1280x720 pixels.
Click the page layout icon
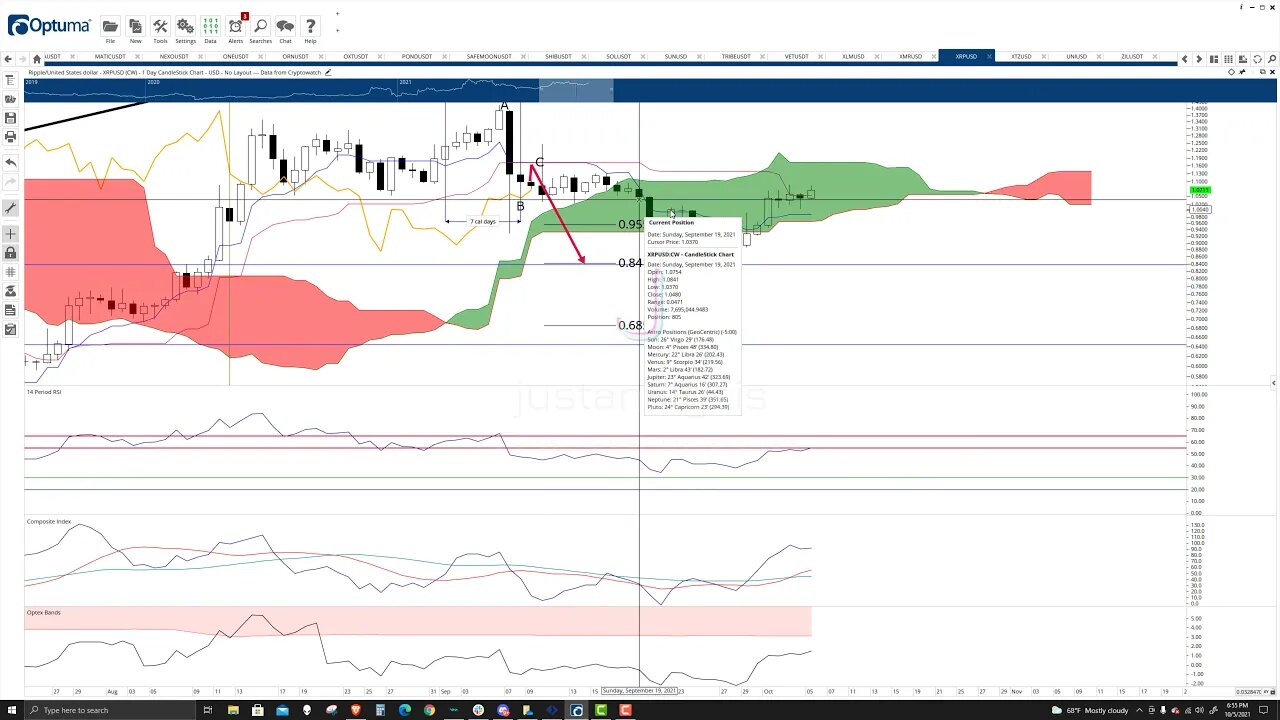(x=1214, y=59)
